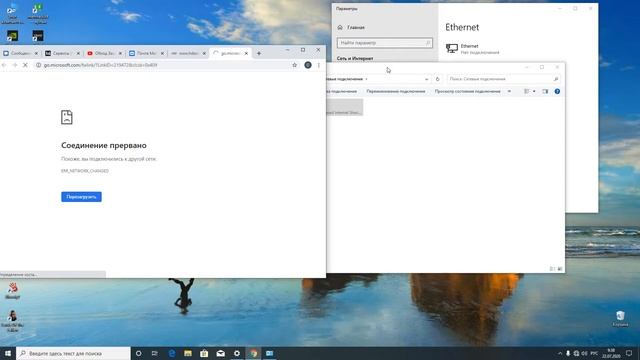The width and height of the screenshot is (640, 360).
Task: View site info icon in address bar
Action: [38, 65]
